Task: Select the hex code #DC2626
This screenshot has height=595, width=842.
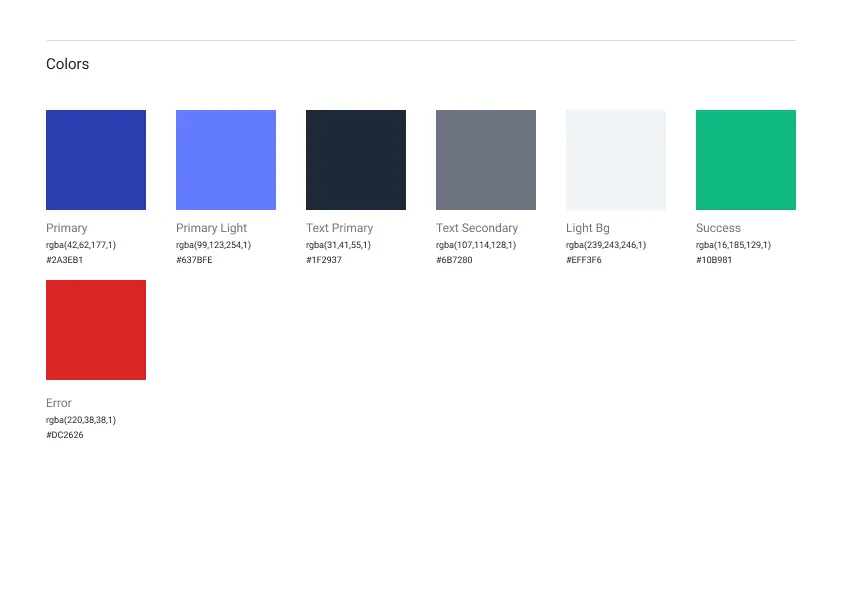Action: [x=64, y=435]
